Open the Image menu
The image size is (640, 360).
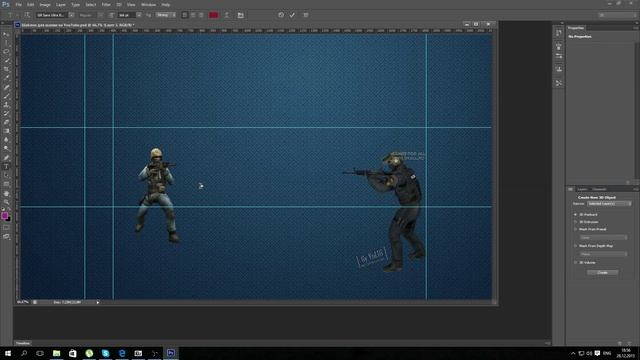45,4
